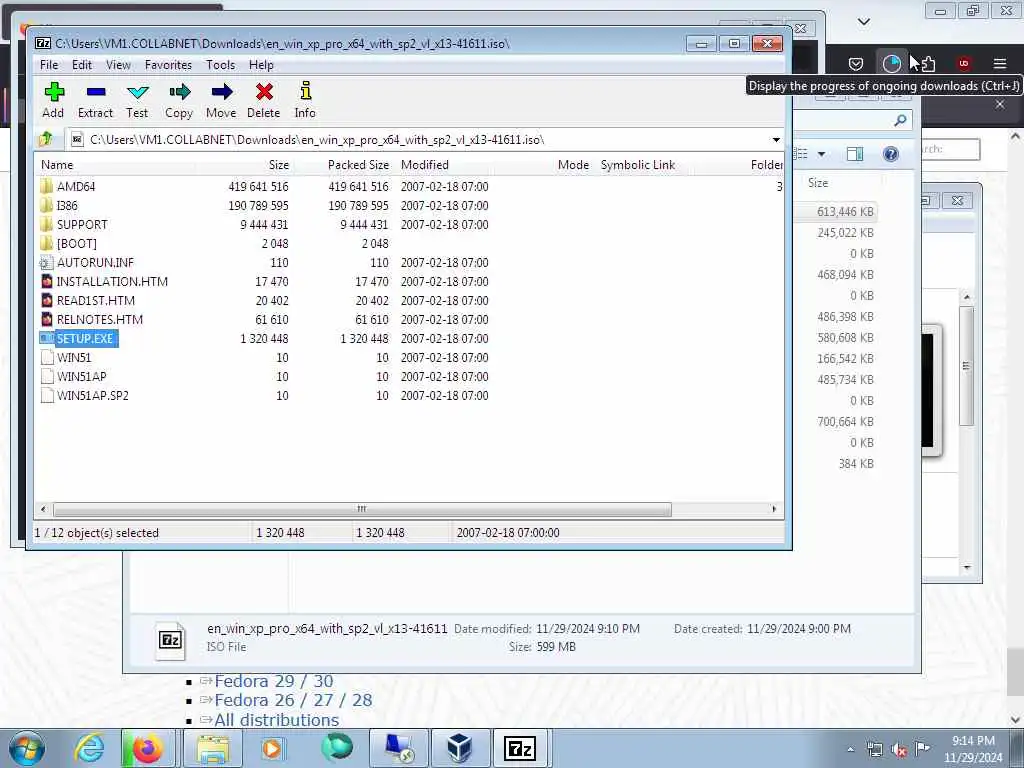Click the Delete toolbar icon

pyautogui.click(x=264, y=100)
